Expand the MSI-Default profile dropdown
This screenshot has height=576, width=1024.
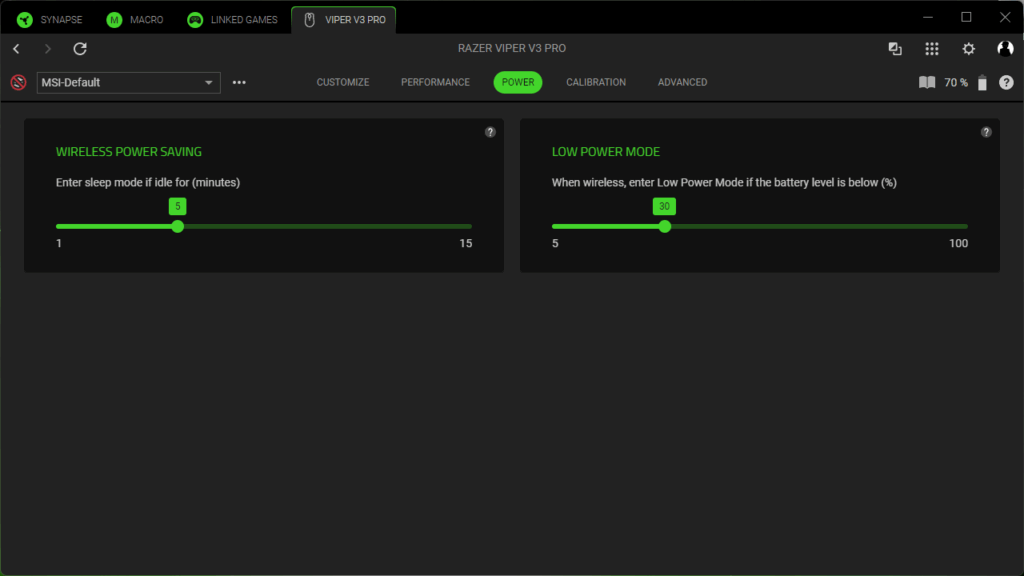click(x=209, y=83)
